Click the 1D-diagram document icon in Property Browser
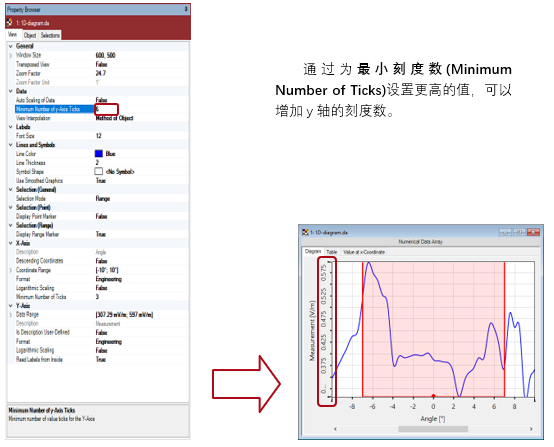 [x=10, y=23]
